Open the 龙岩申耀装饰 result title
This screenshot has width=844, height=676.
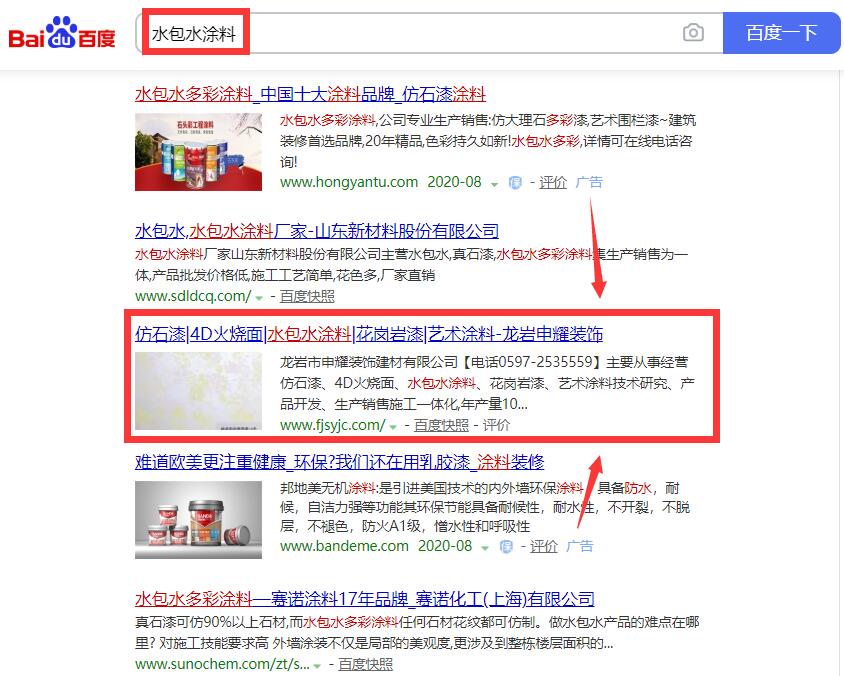pyautogui.click(x=369, y=334)
